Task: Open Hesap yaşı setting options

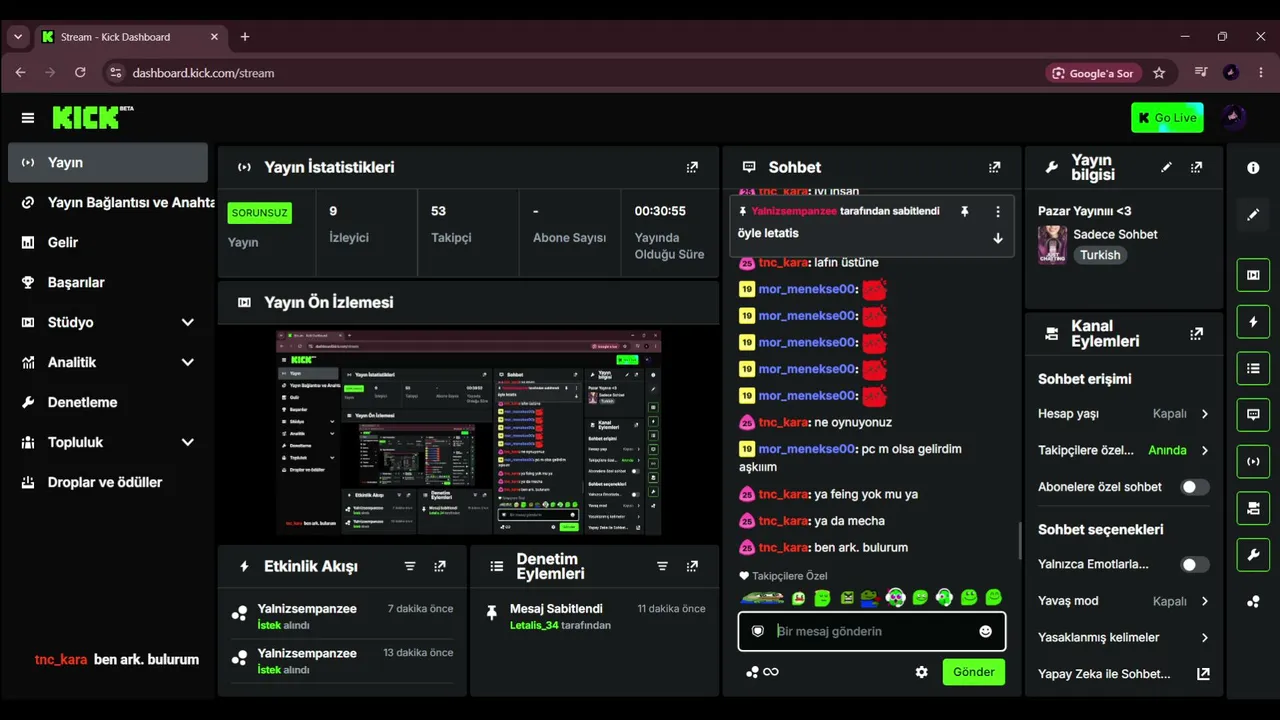Action: (x=1123, y=413)
